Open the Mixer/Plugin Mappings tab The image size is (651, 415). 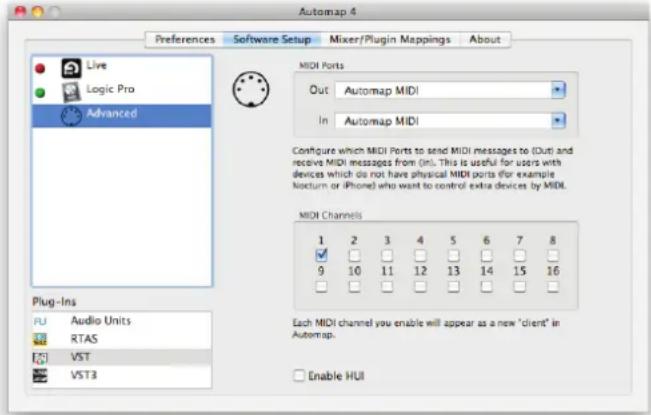tap(390, 39)
